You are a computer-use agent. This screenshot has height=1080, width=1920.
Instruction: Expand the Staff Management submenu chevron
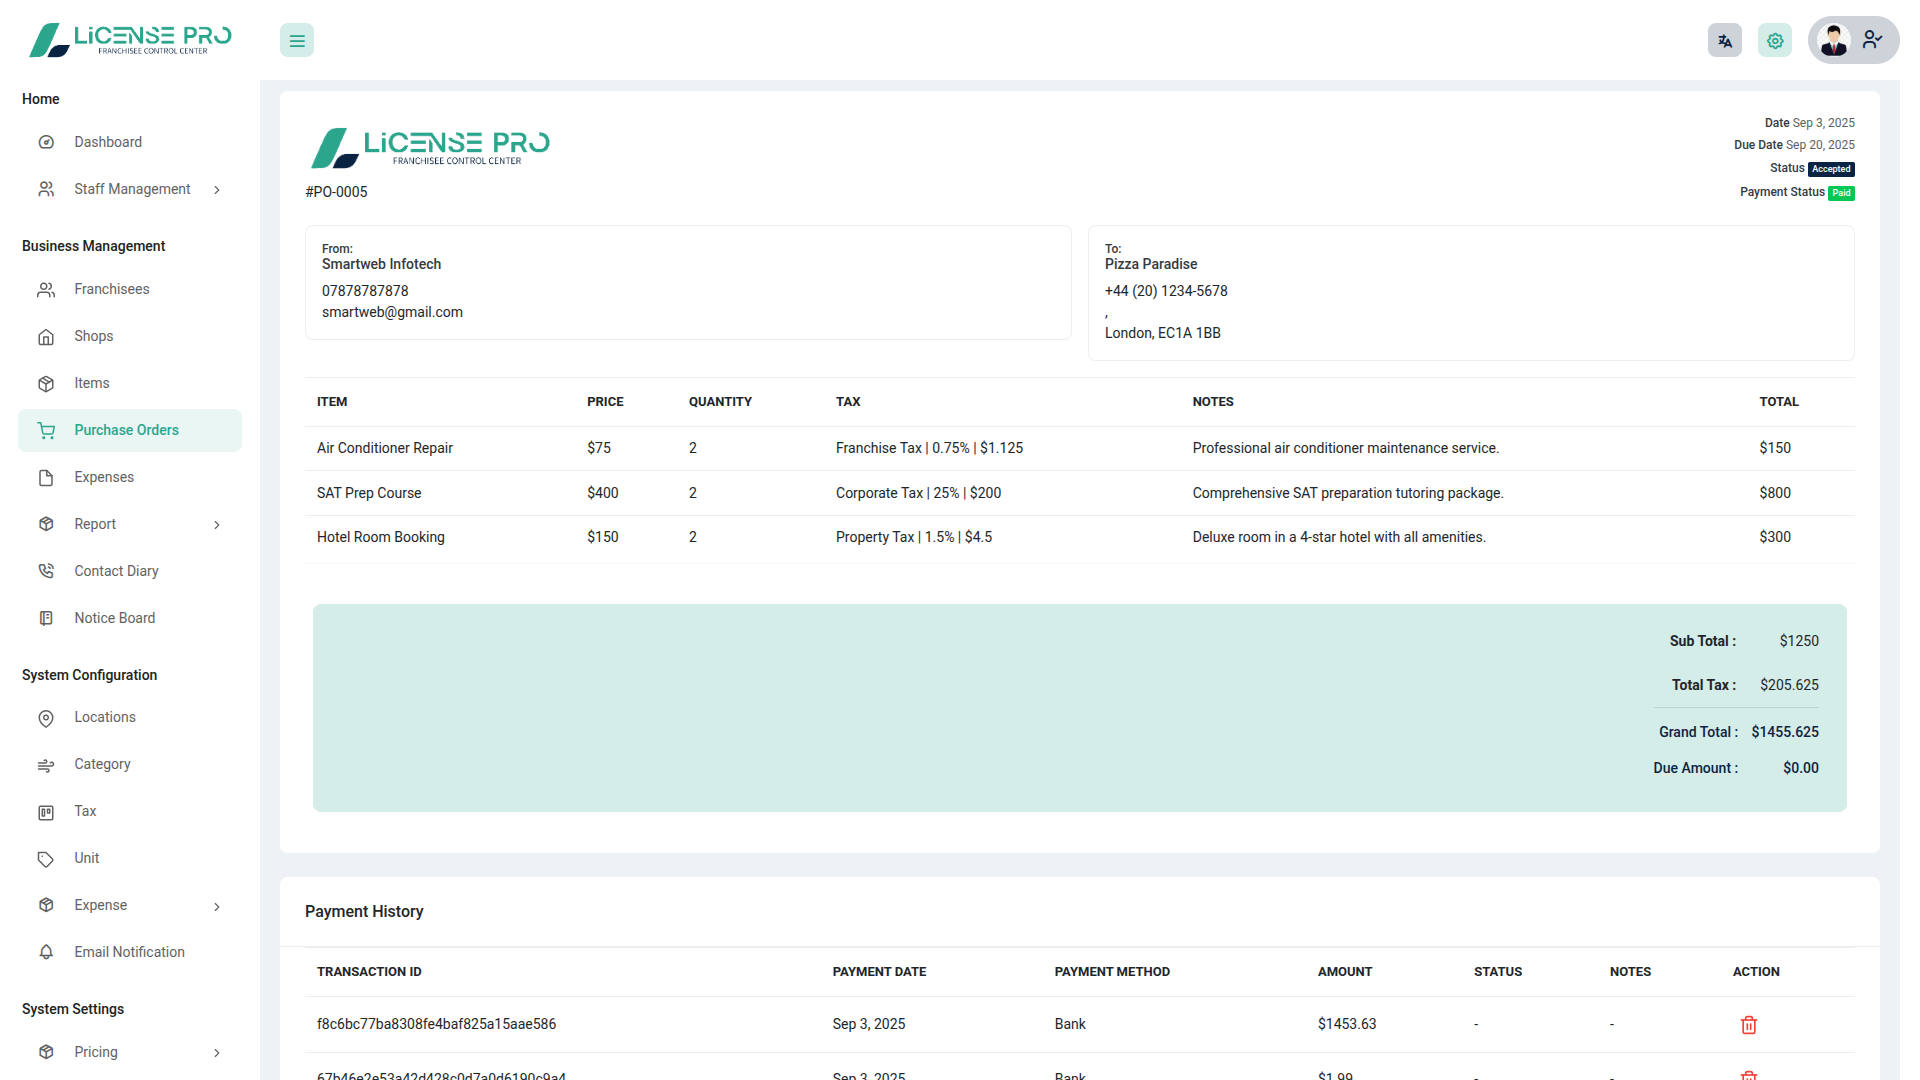pos(217,190)
